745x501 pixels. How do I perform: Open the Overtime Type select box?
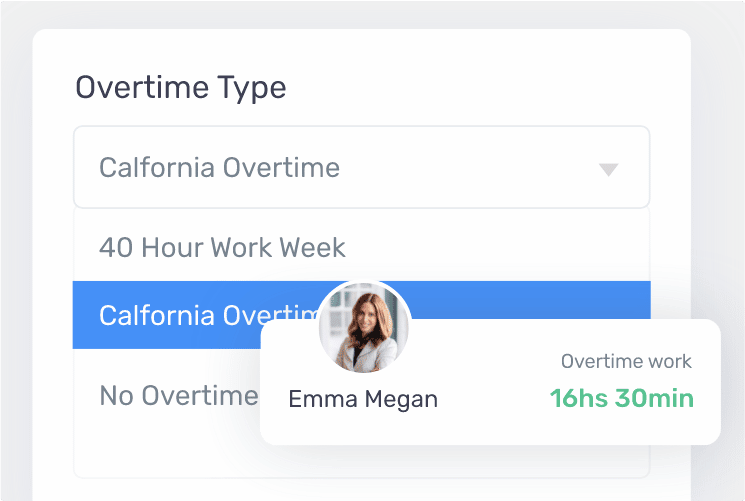pyautogui.click(x=362, y=167)
